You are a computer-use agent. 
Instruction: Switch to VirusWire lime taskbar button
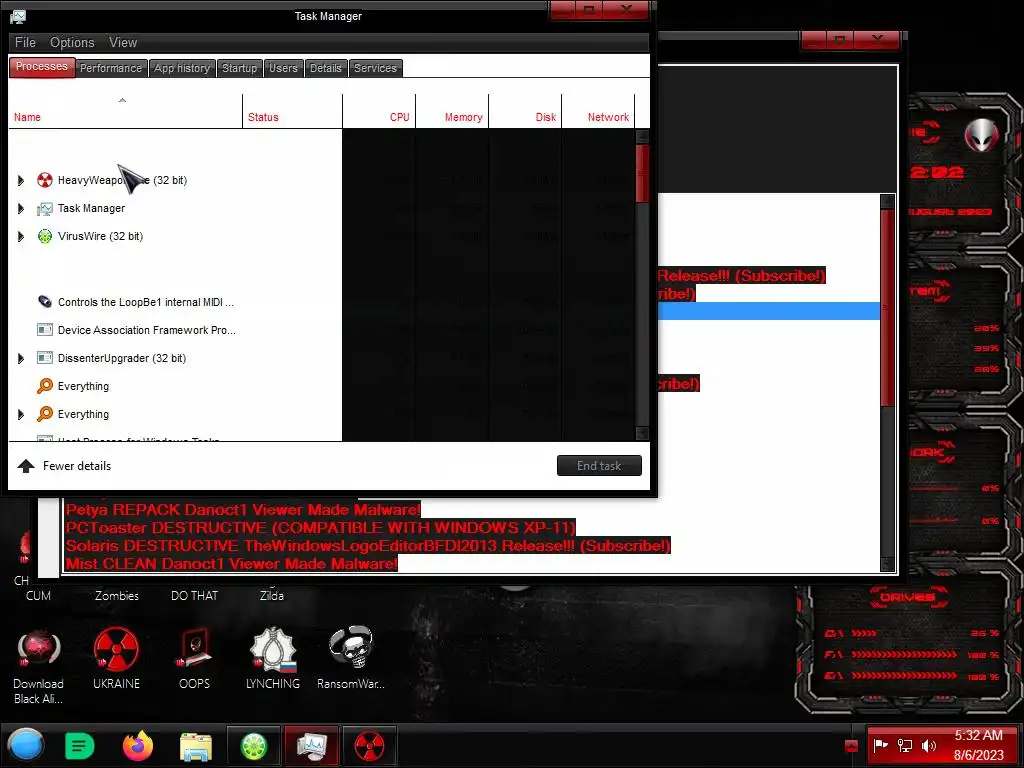pos(254,746)
